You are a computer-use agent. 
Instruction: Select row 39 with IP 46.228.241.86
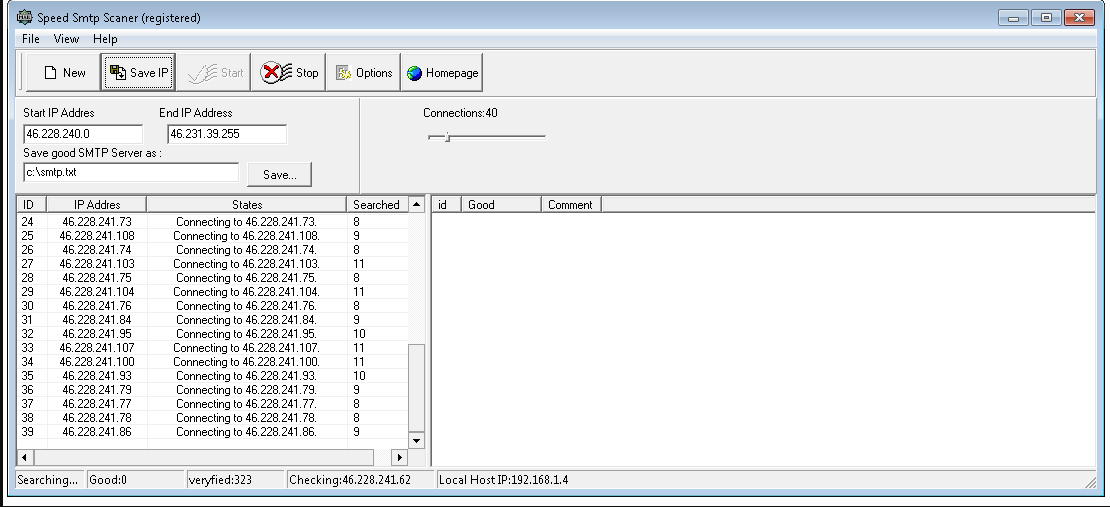pyautogui.click(x=213, y=432)
